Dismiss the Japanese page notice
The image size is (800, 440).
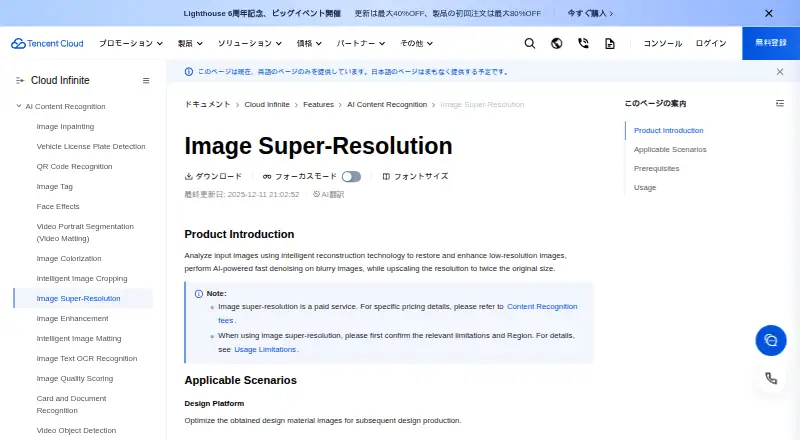click(780, 72)
